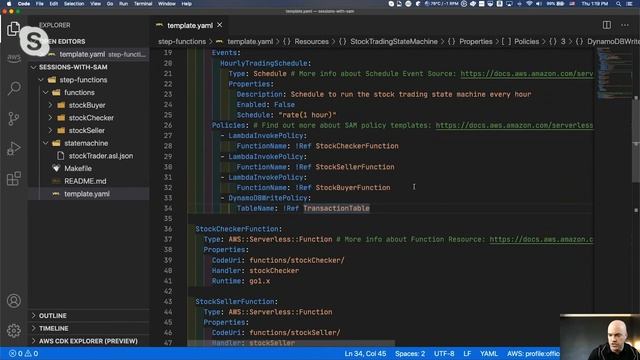Image resolution: width=640 pixels, height=360 pixels.
Task: Open the Help menu
Action: click(187, 4)
